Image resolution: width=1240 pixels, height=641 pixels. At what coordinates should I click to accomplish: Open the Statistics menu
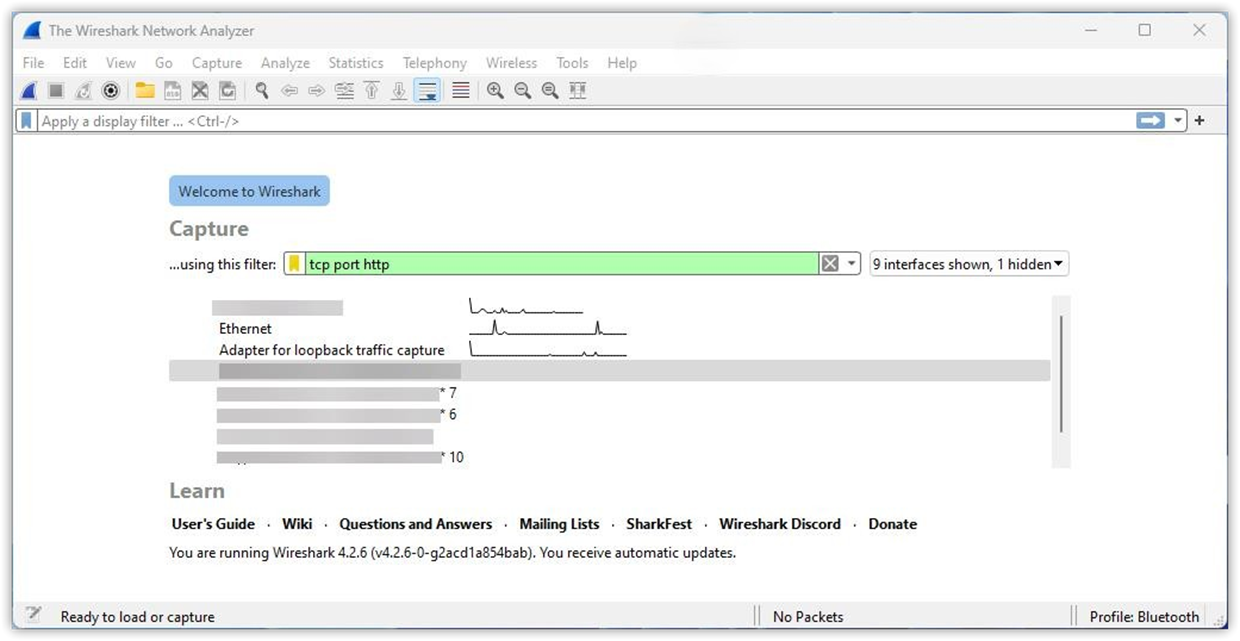coord(356,63)
